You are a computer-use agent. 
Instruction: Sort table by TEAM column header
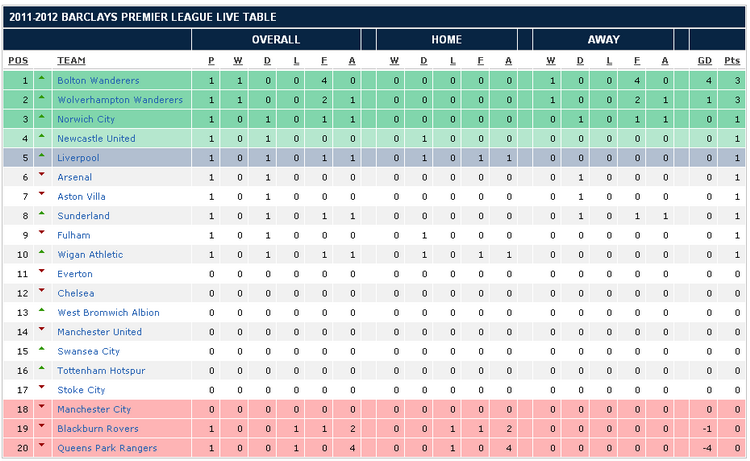click(x=71, y=61)
